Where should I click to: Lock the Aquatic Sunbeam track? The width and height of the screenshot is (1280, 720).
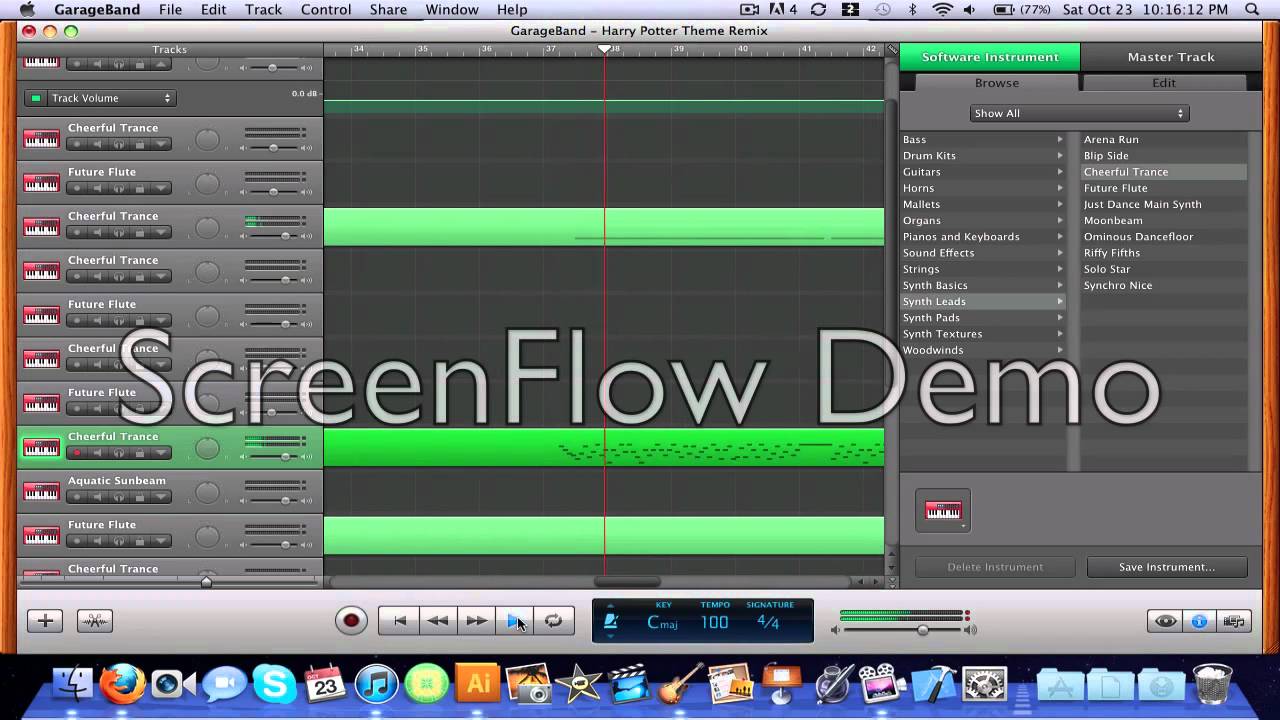[x=139, y=497]
